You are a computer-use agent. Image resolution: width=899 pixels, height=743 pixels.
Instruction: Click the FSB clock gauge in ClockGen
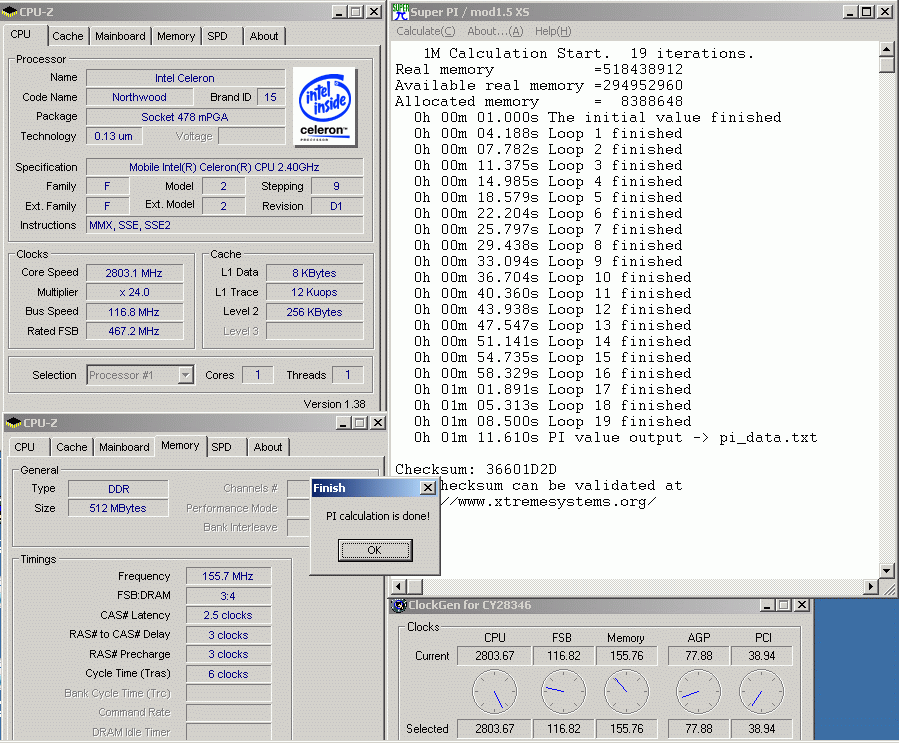click(563, 692)
